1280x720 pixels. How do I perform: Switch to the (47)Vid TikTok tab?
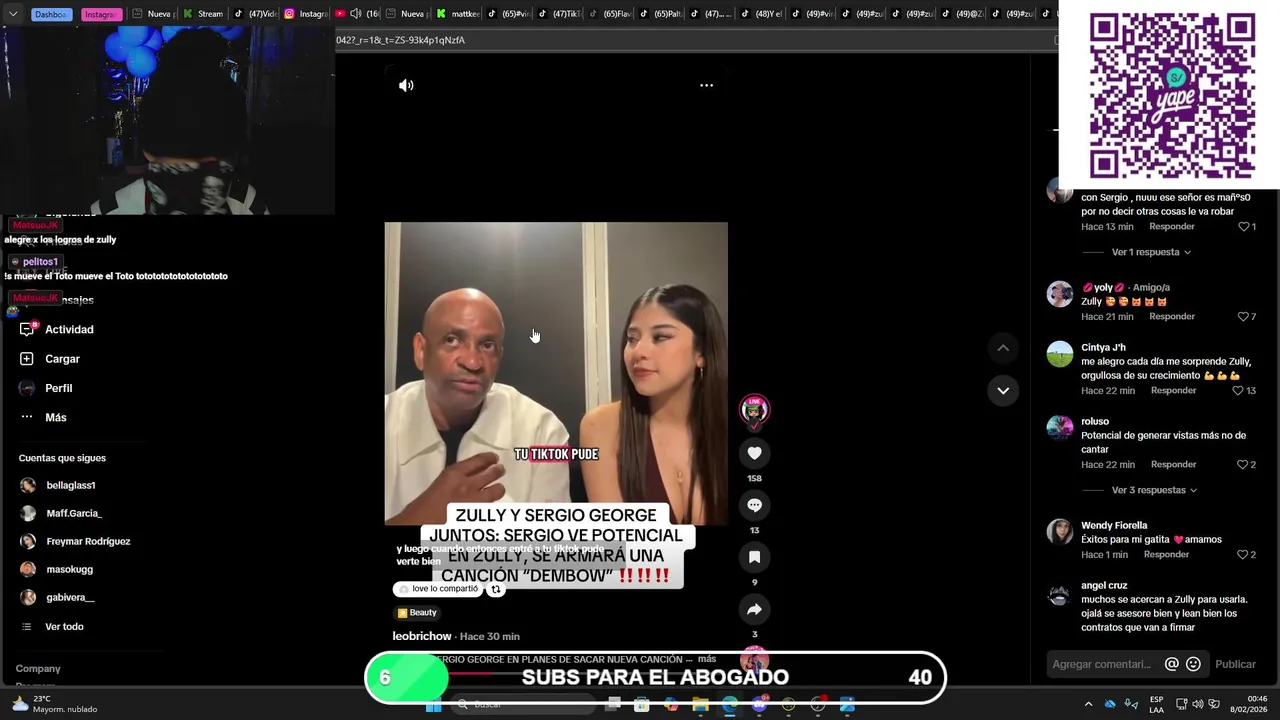coord(254,14)
